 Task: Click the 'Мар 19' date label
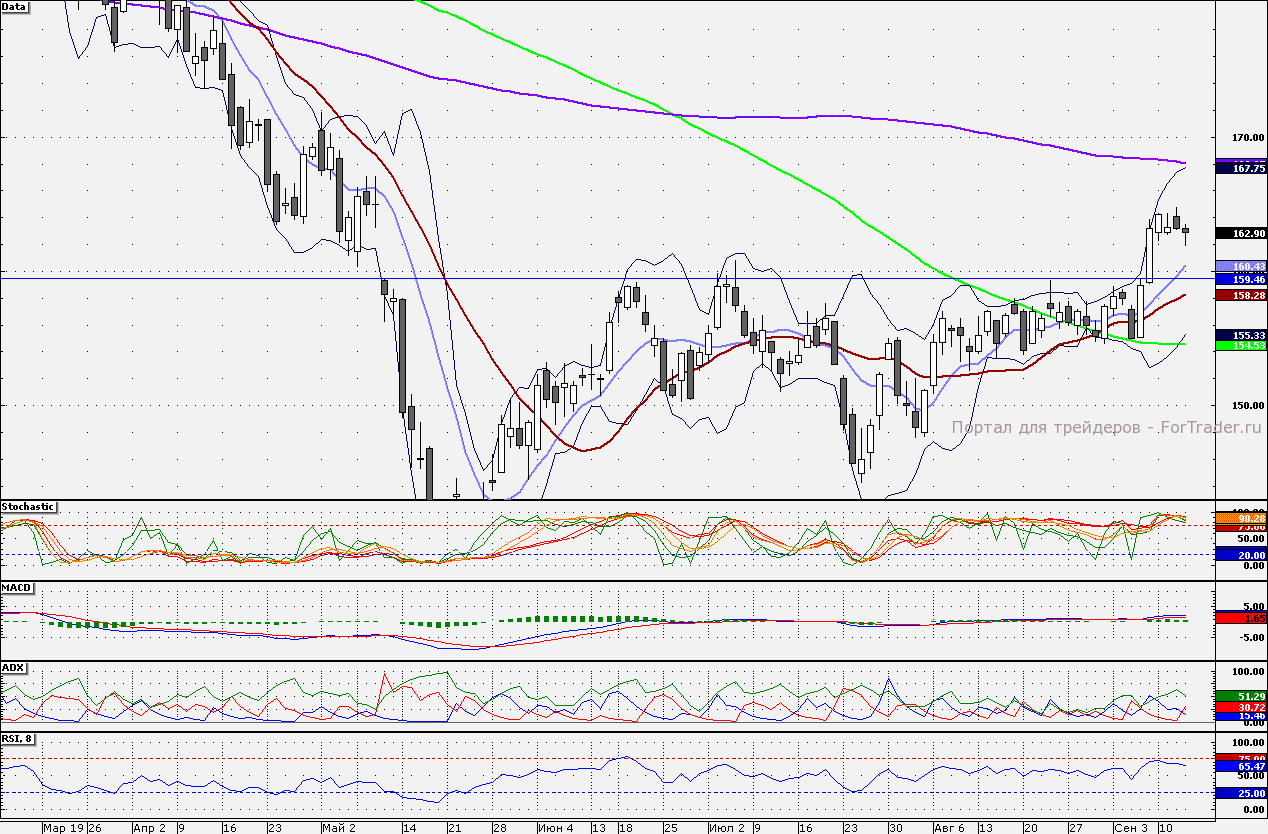[63, 828]
